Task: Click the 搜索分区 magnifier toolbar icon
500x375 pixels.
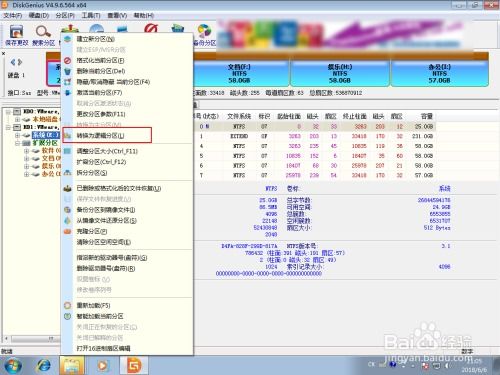Action: click(43, 35)
